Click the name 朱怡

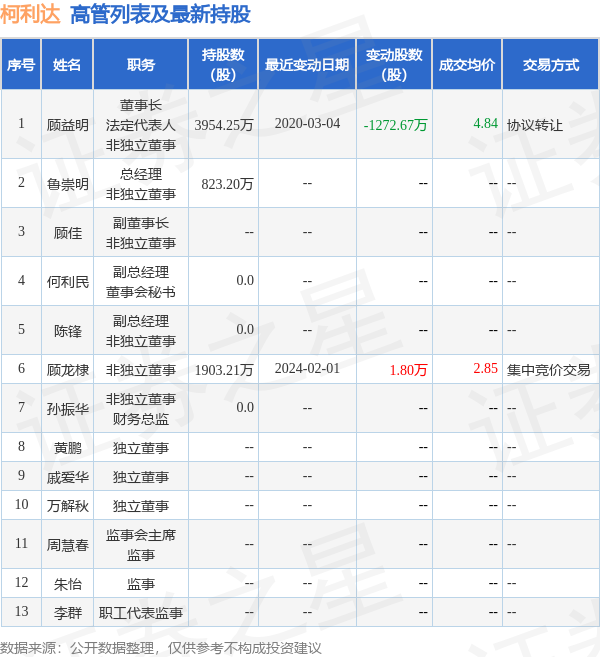pyautogui.click(x=67, y=584)
